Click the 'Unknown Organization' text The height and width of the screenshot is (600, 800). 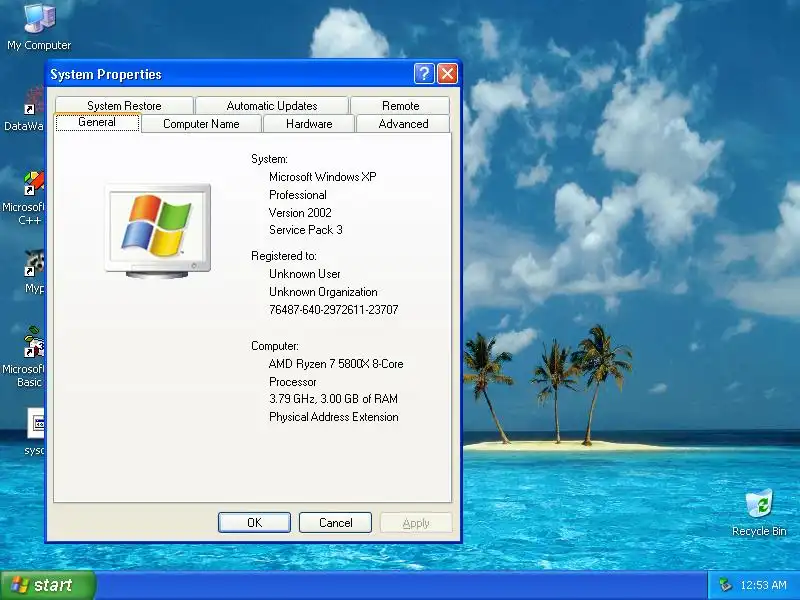(x=323, y=292)
